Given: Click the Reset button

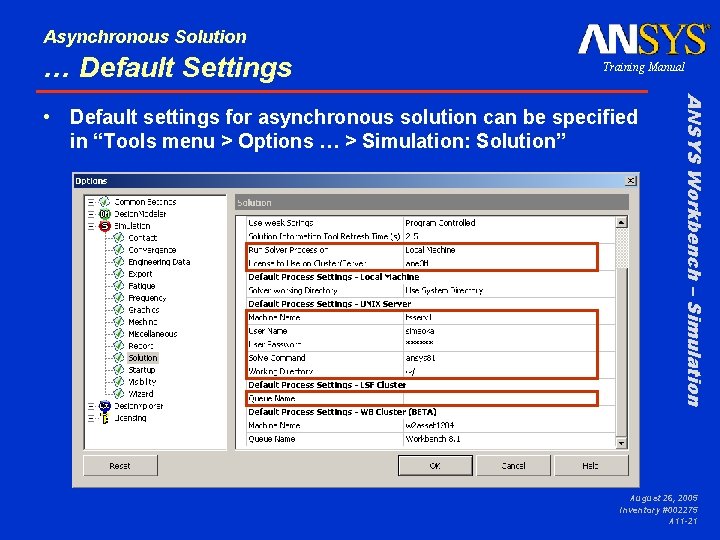Looking at the screenshot, I should [x=120, y=466].
